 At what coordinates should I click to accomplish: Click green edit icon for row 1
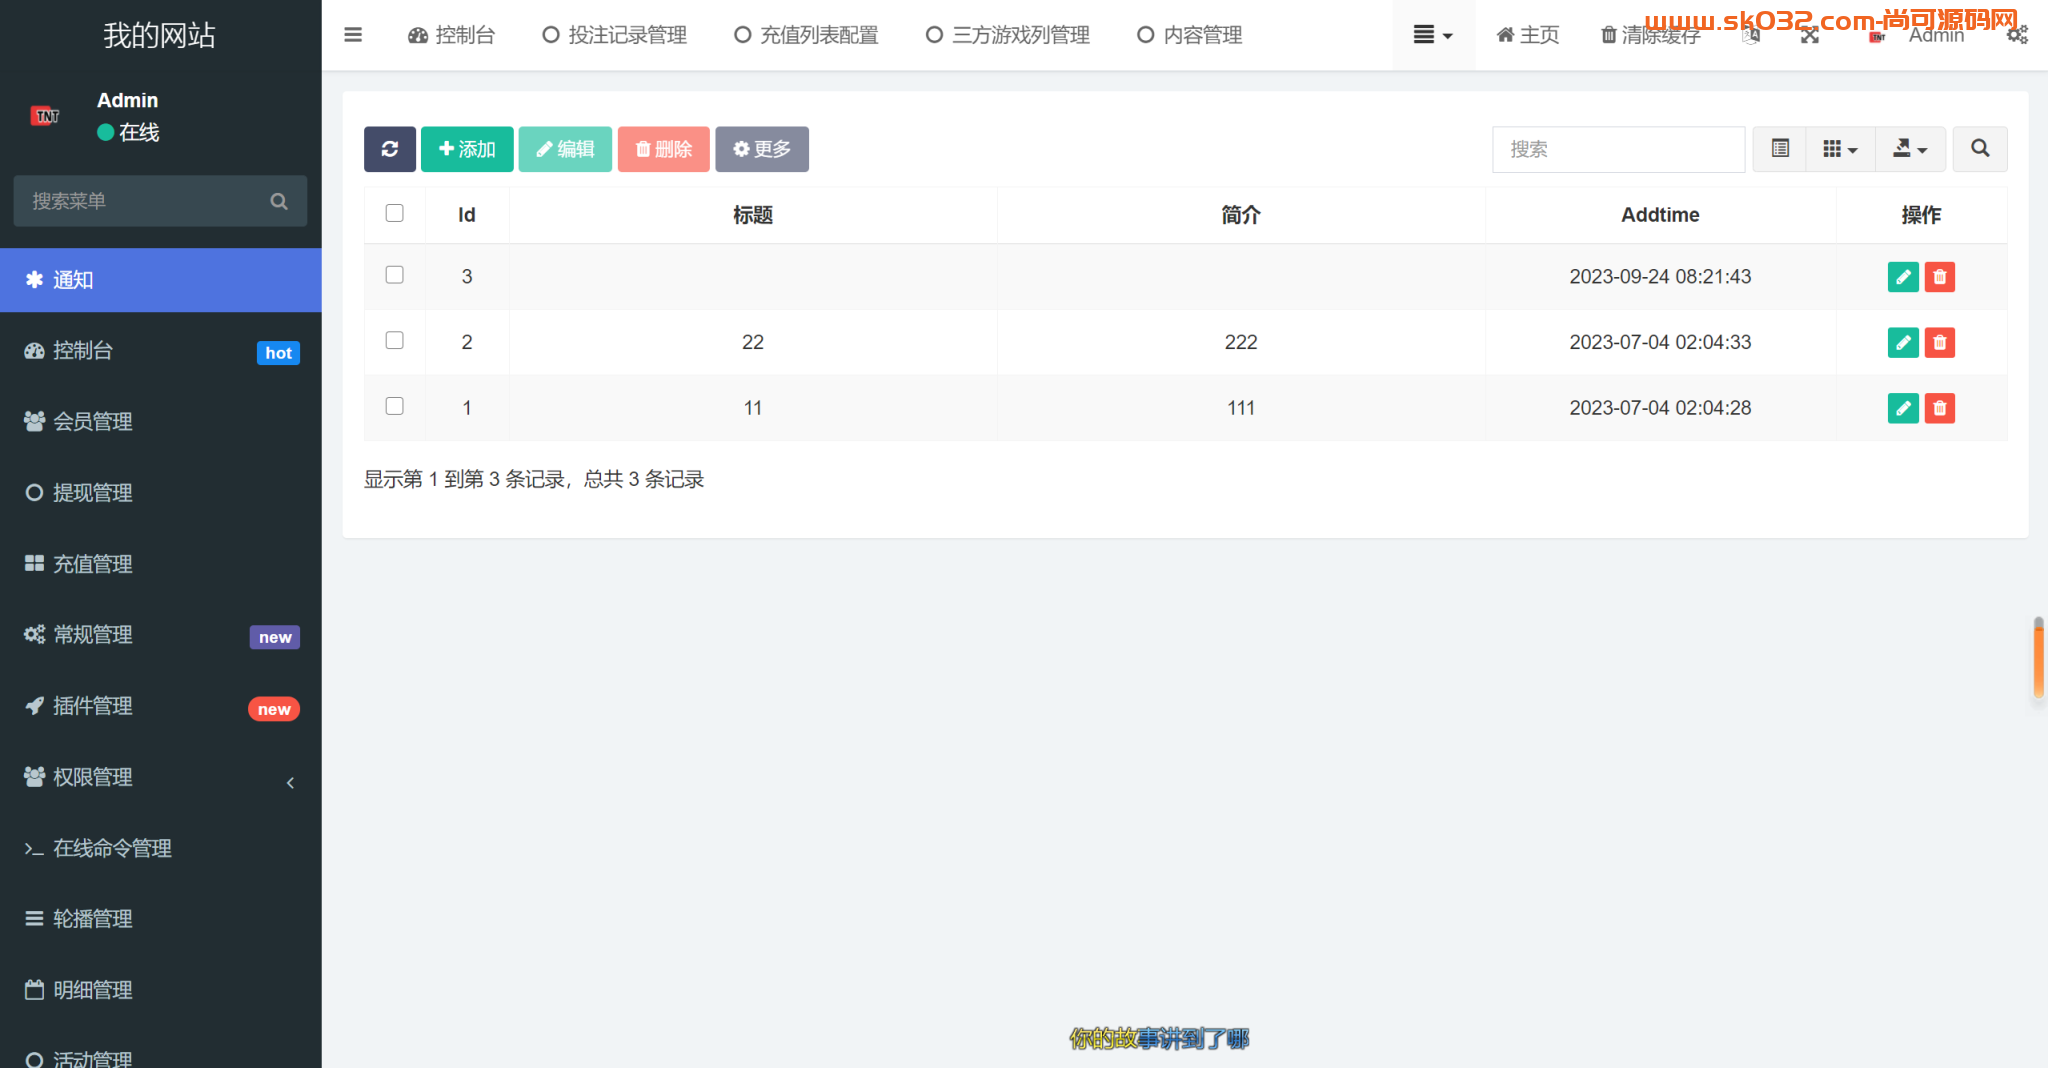1903,408
